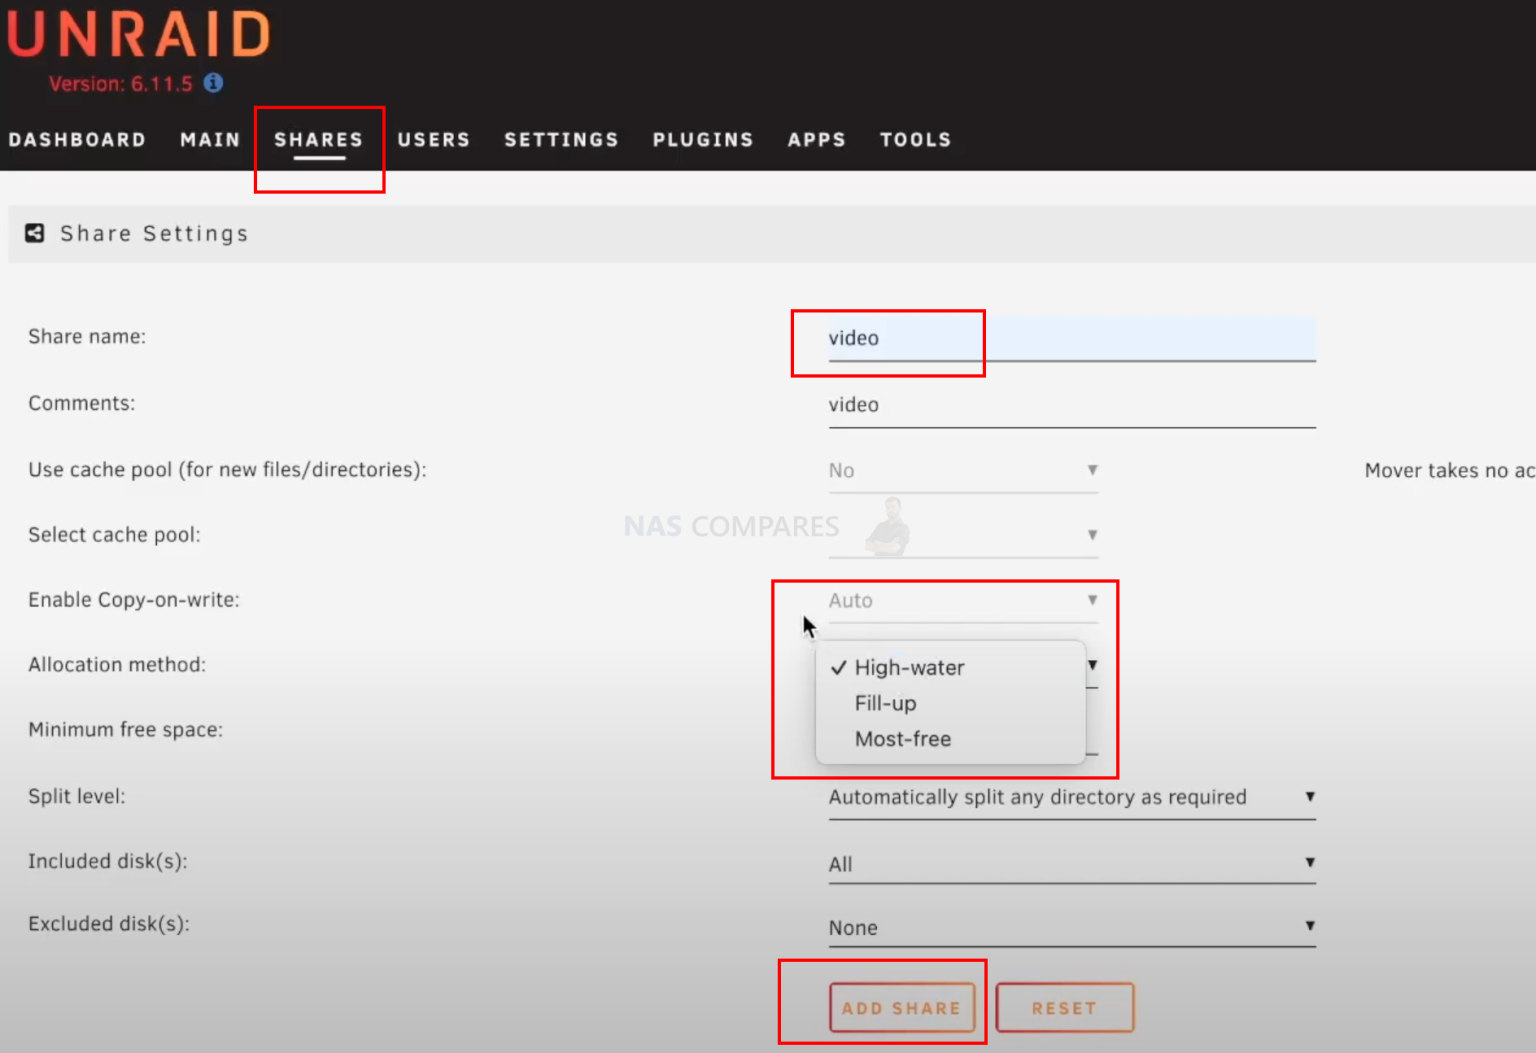Go to the TOOLS menu
This screenshot has width=1536, height=1053.
point(915,139)
